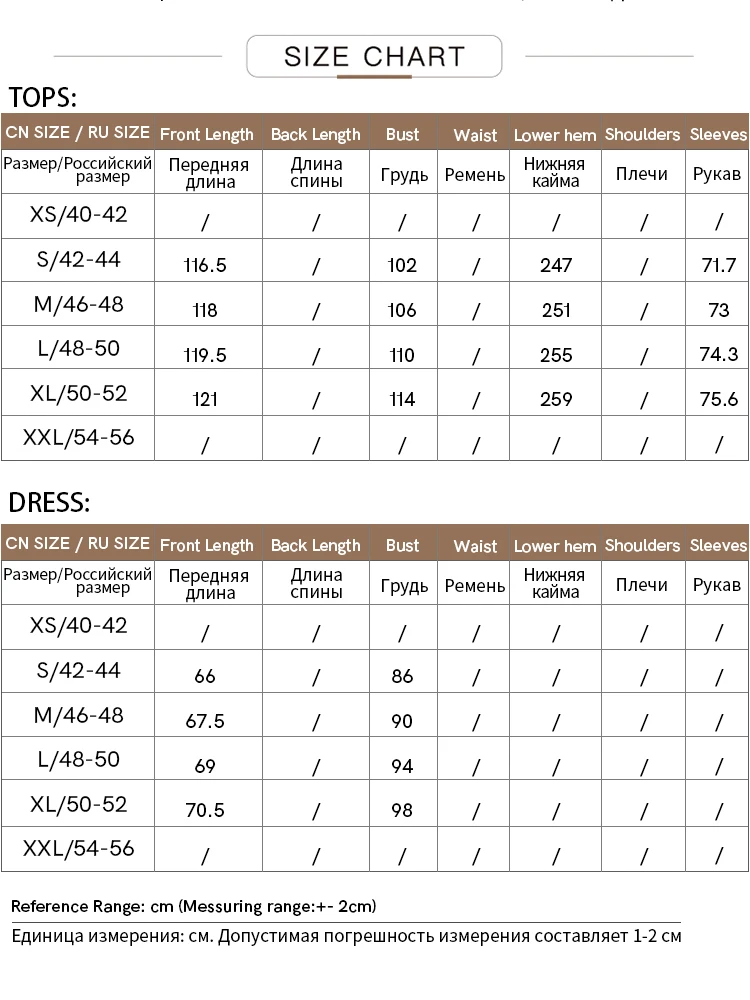Select bust value 98 in DRESS table
Image resolution: width=750 pixels, height=1000 pixels.
click(x=402, y=811)
